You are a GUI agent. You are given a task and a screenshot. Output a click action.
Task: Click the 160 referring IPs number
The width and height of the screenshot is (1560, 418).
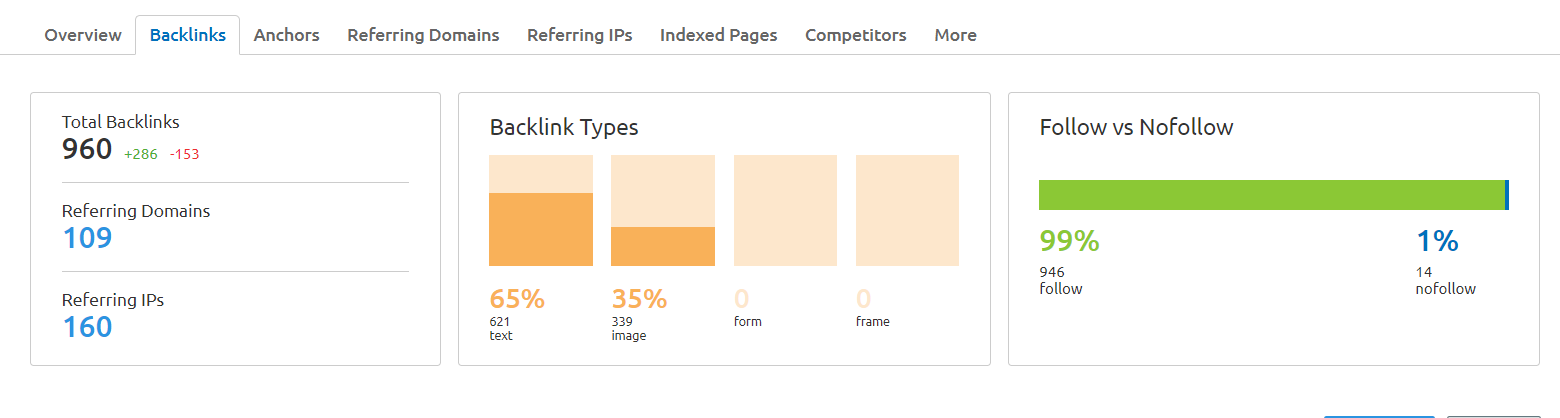tap(87, 327)
